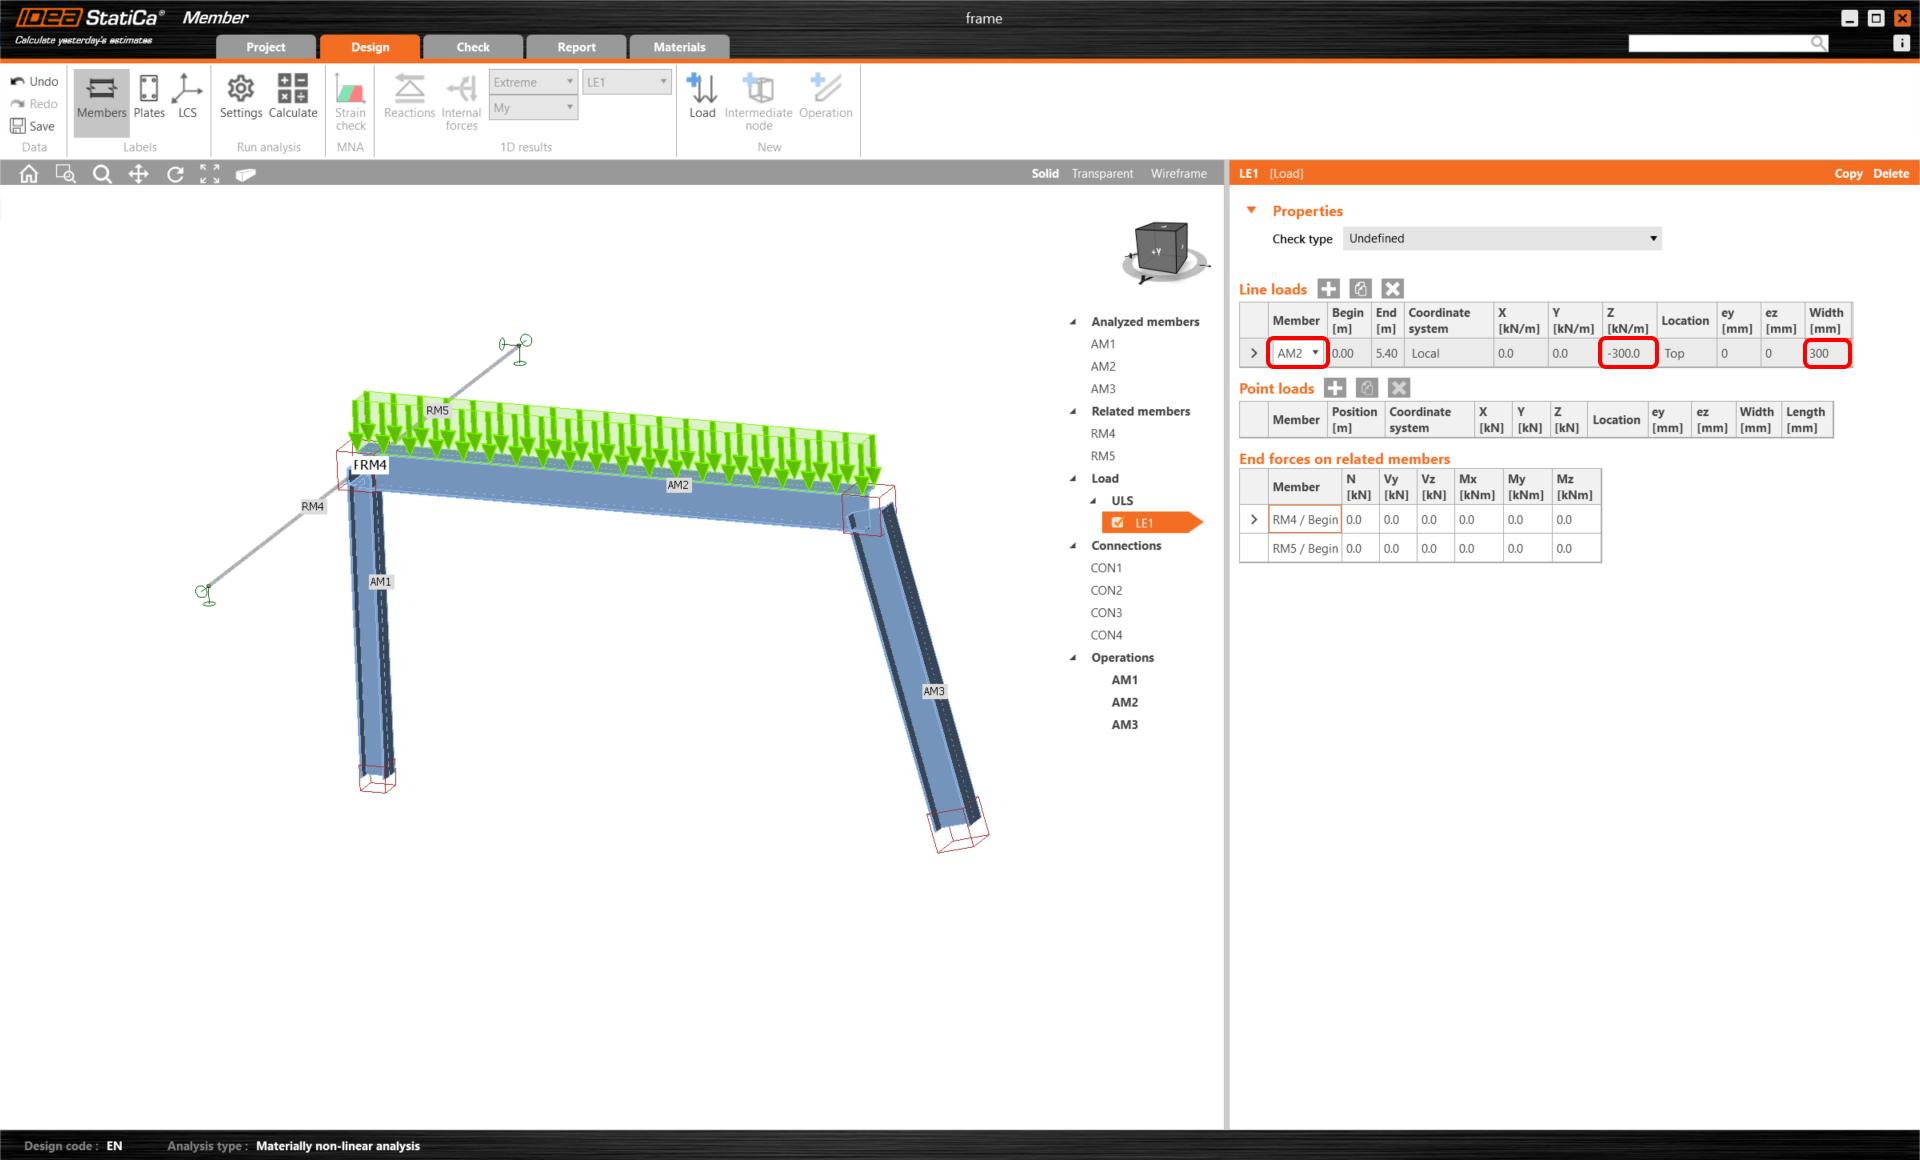
Task: Switch view mode to Transparent
Action: (1102, 174)
